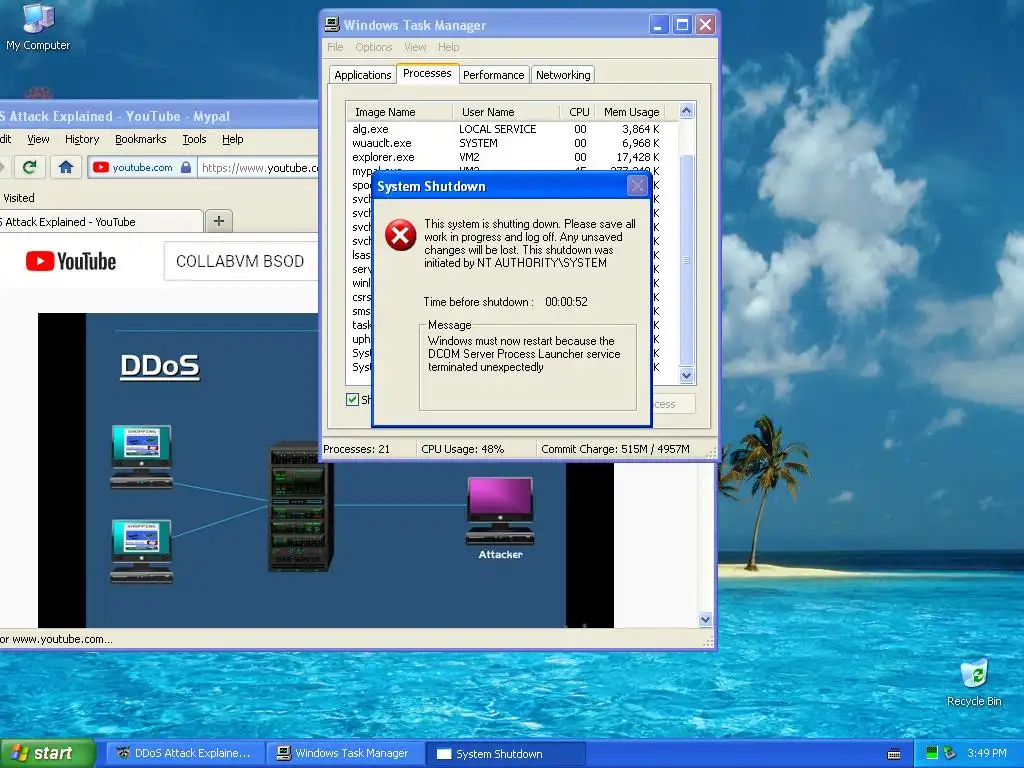1024x768 pixels.
Task: Click red error icon in Shutdown dialog
Action: click(x=400, y=235)
